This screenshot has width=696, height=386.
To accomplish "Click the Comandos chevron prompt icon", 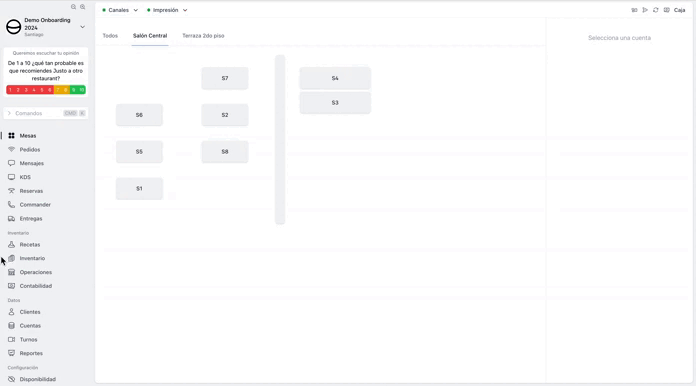I will coord(9,114).
